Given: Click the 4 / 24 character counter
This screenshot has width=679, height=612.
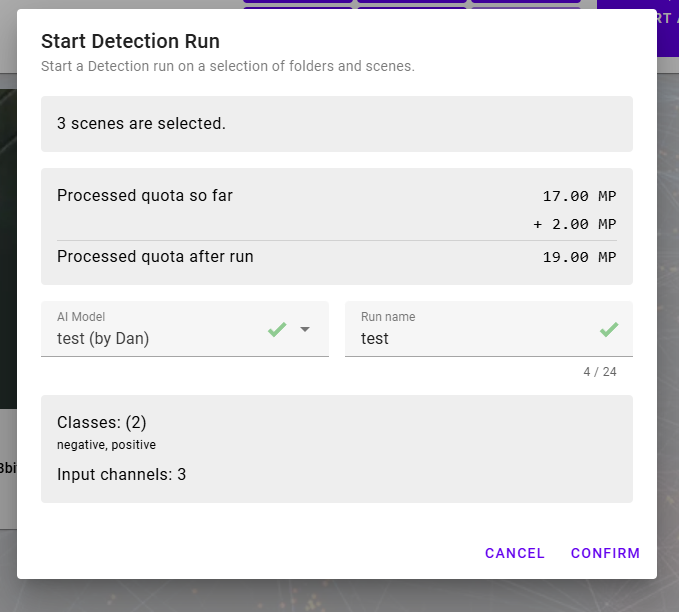Looking at the screenshot, I should [600, 372].
